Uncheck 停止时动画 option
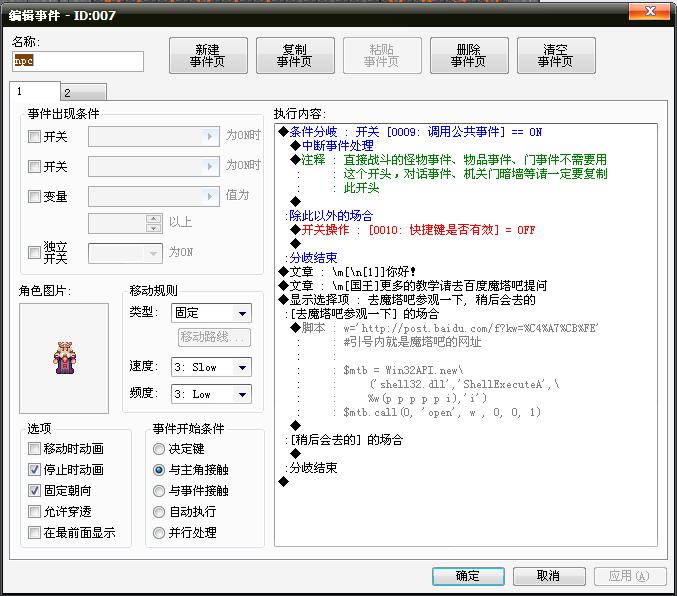The image size is (677, 596). point(34,469)
